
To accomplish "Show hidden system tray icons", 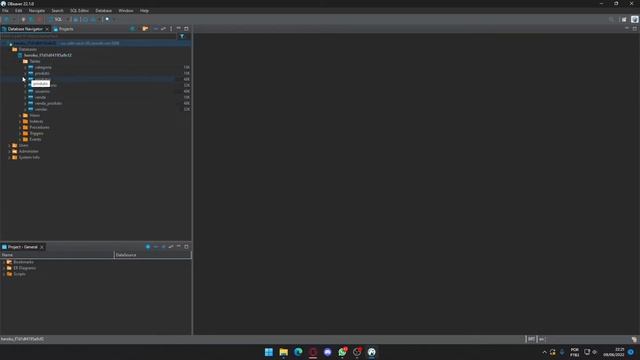I will (544, 352).
